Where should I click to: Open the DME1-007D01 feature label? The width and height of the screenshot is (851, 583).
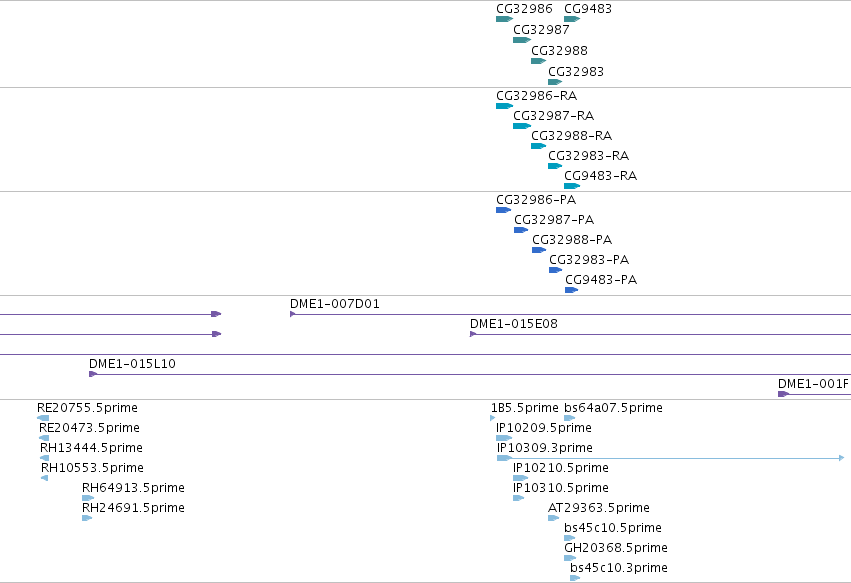click(335, 304)
